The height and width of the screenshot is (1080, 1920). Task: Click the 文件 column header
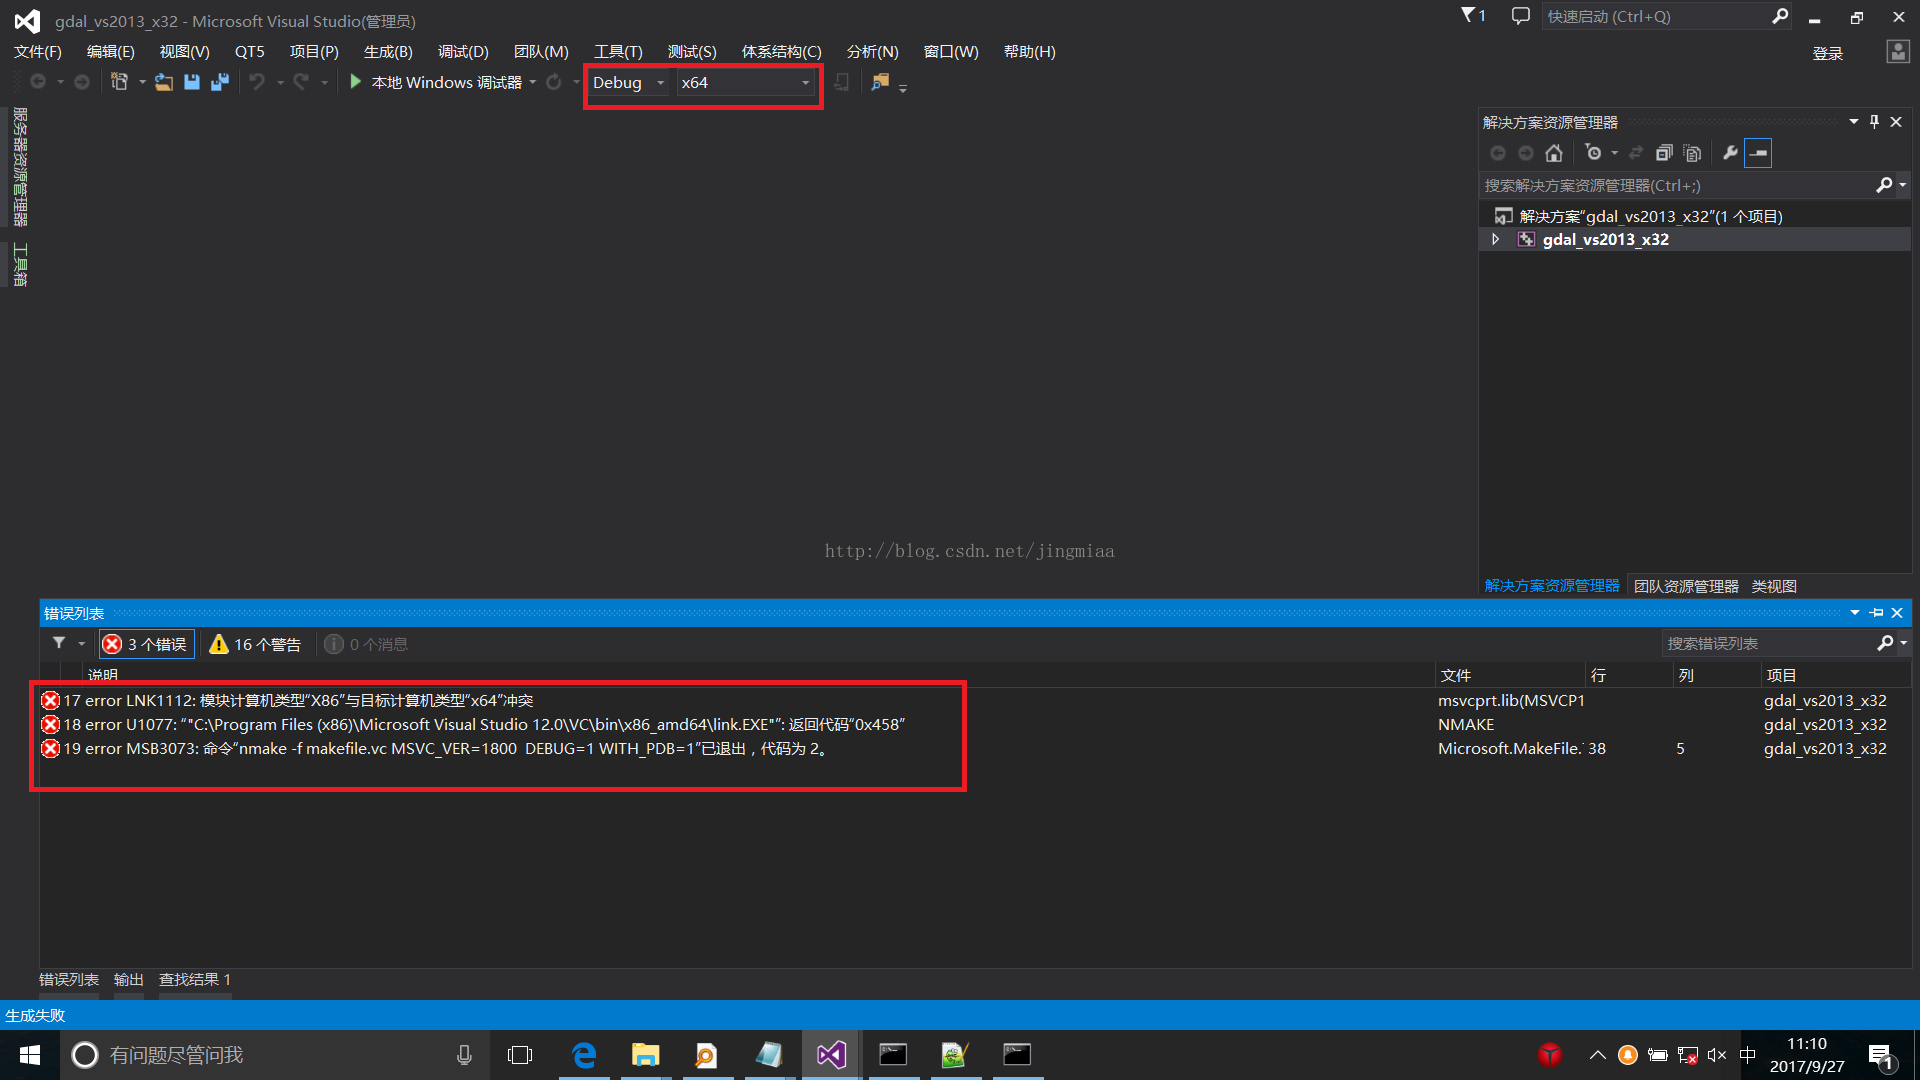click(1510, 676)
